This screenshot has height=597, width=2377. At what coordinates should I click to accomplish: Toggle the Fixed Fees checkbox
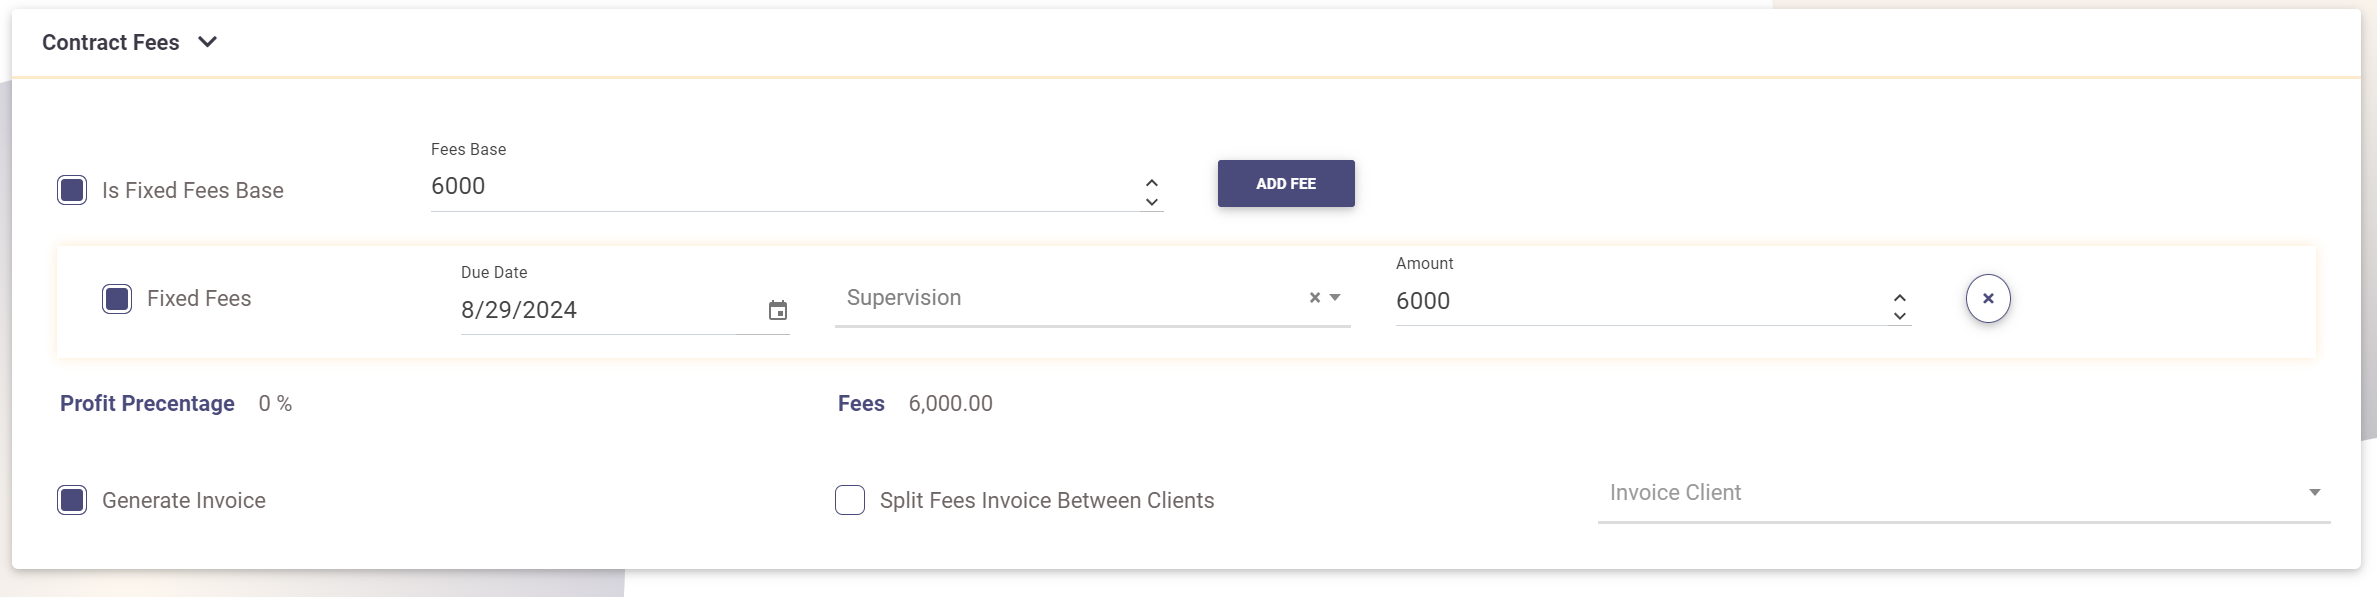(x=117, y=299)
